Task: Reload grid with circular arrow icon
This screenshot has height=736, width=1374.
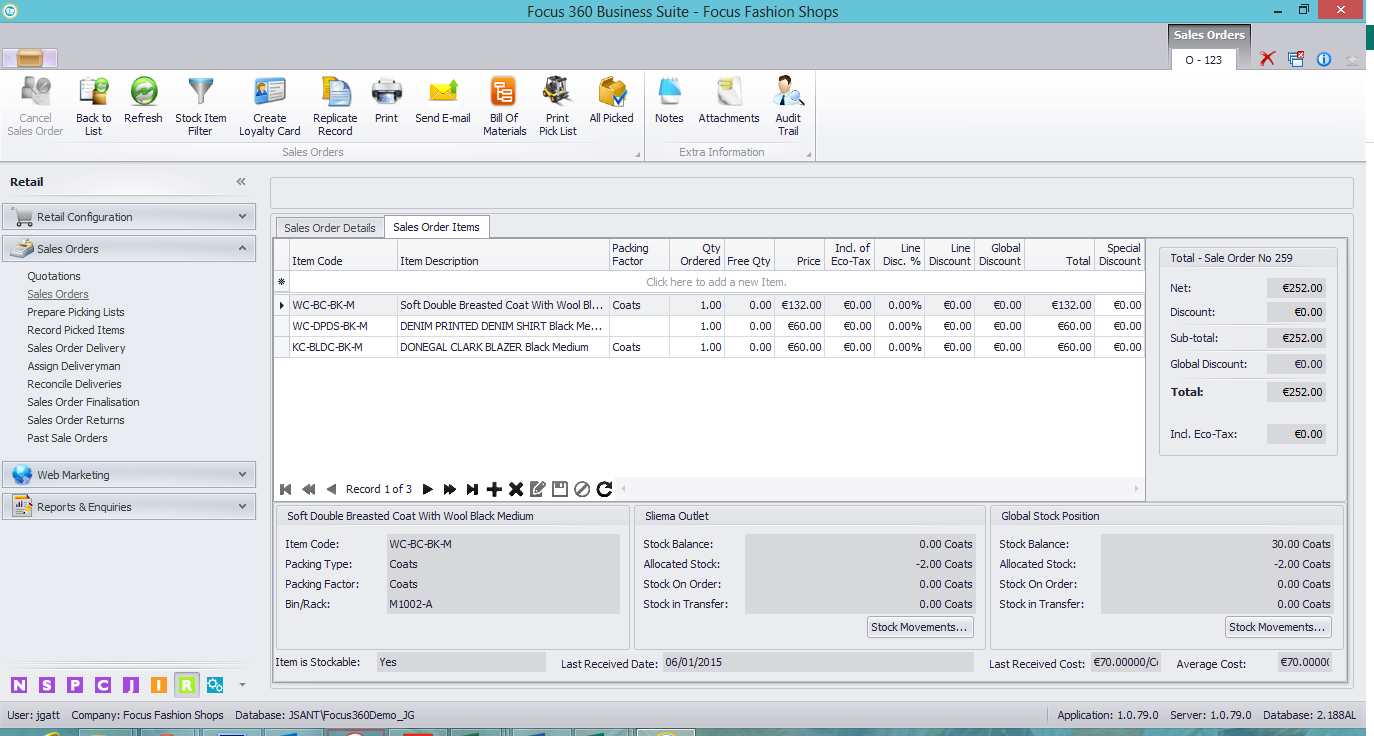Action: tap(604, 489)
